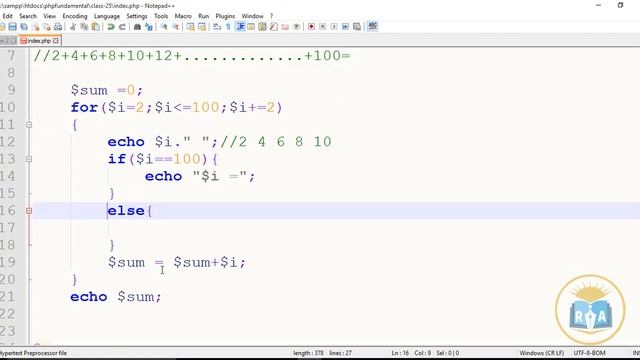Open the Search menu
640x360 pixels.
click(28, 16)
